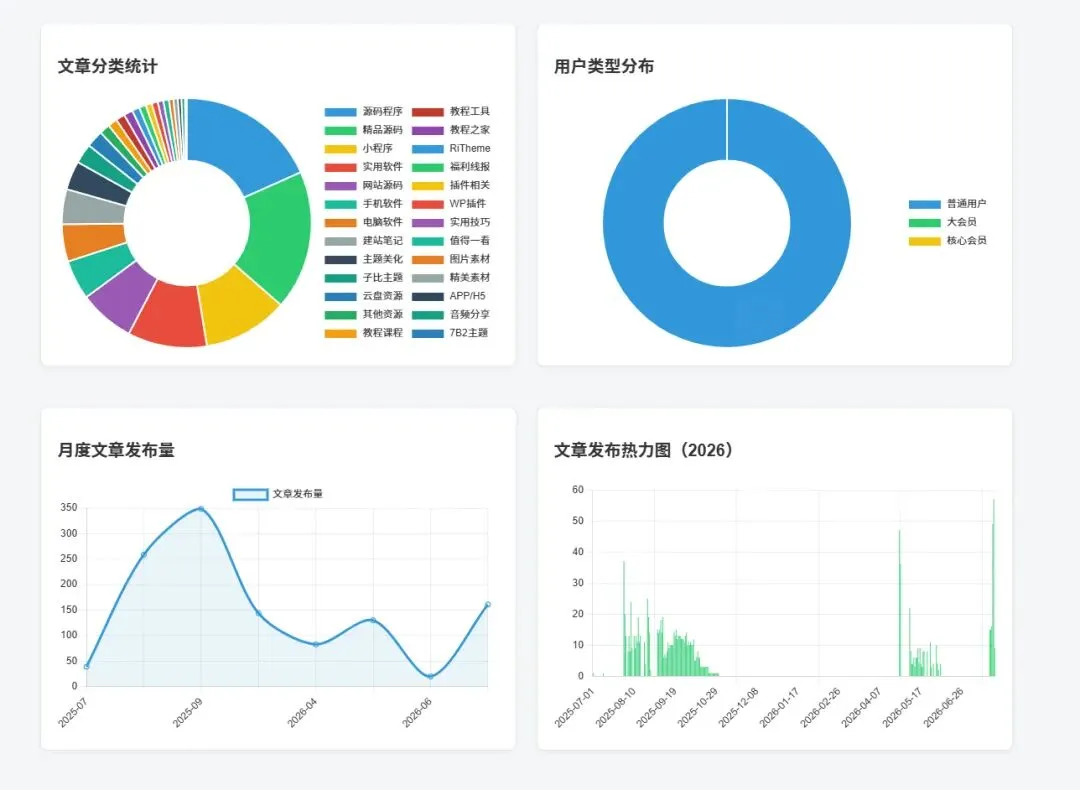
Task: Click the 电脑软件 legend item
Action: click(364, 222)
